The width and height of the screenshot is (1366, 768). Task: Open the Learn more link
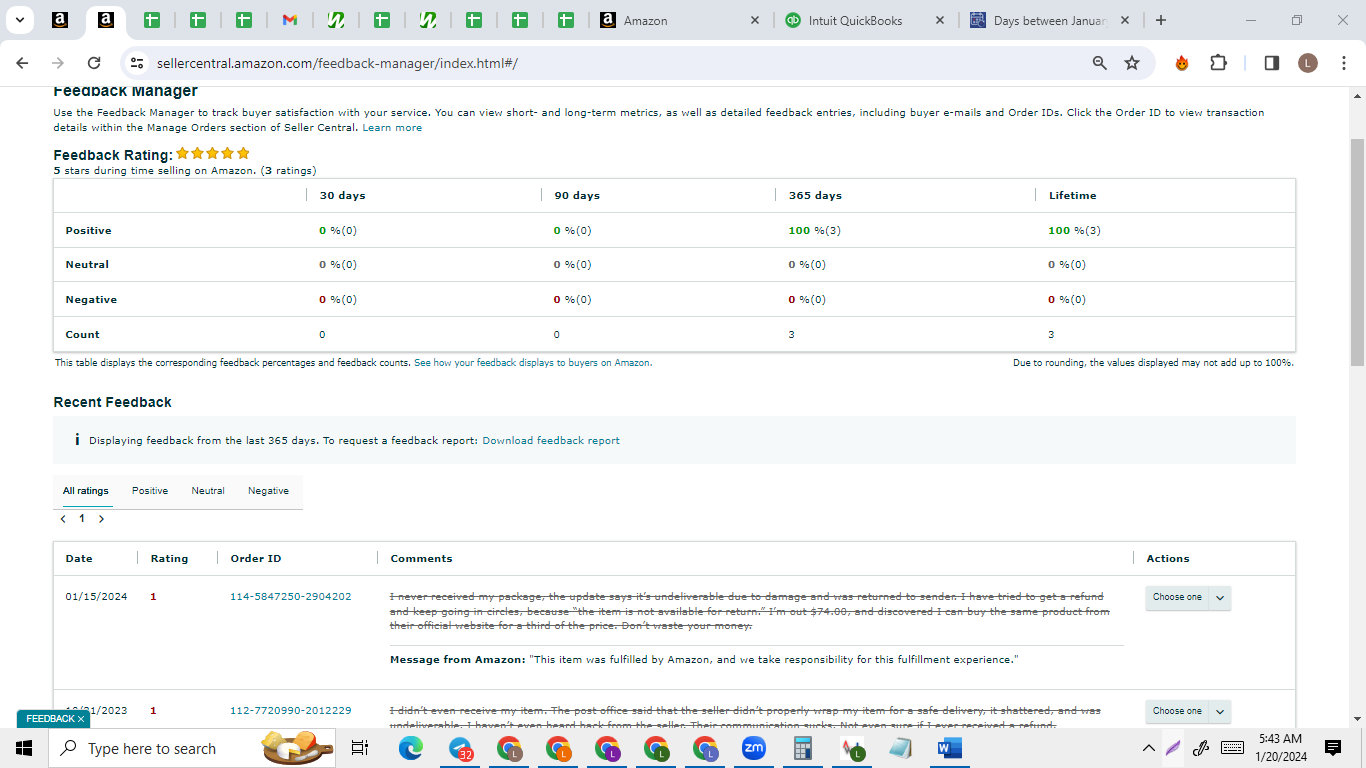tap(392, 128)
